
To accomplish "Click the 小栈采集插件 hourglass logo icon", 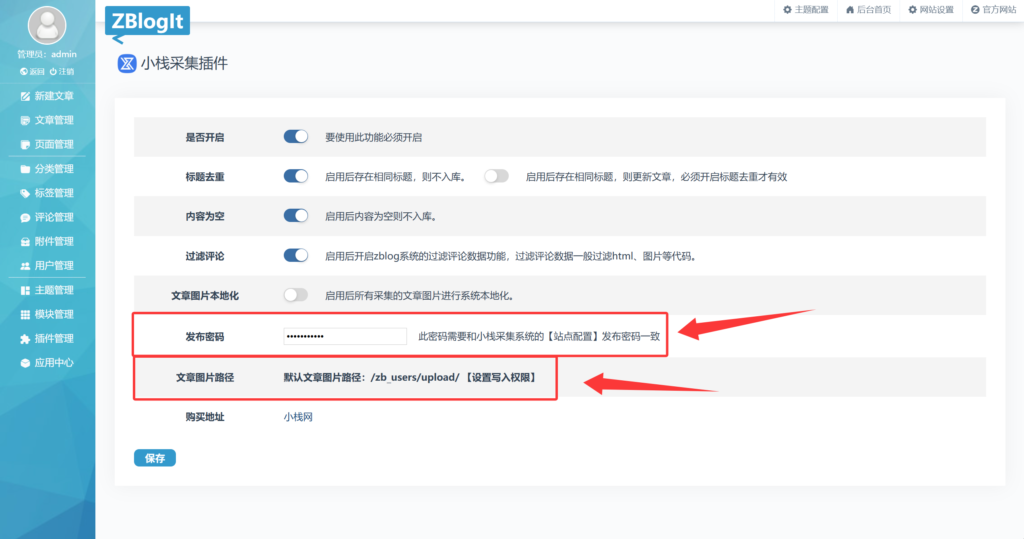I will pyautogui.click(x=127, y=63).
